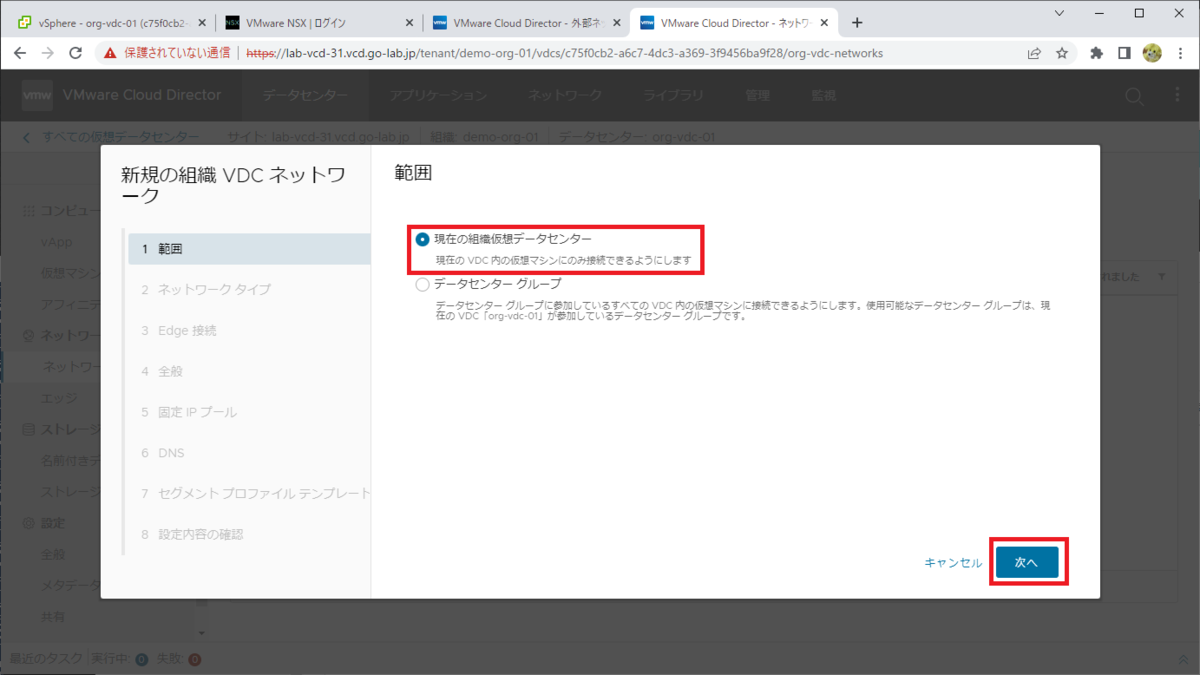Screen dimensions: 1200x675
Task: Select wizard step 1 範囲
Action: [249, 249]
